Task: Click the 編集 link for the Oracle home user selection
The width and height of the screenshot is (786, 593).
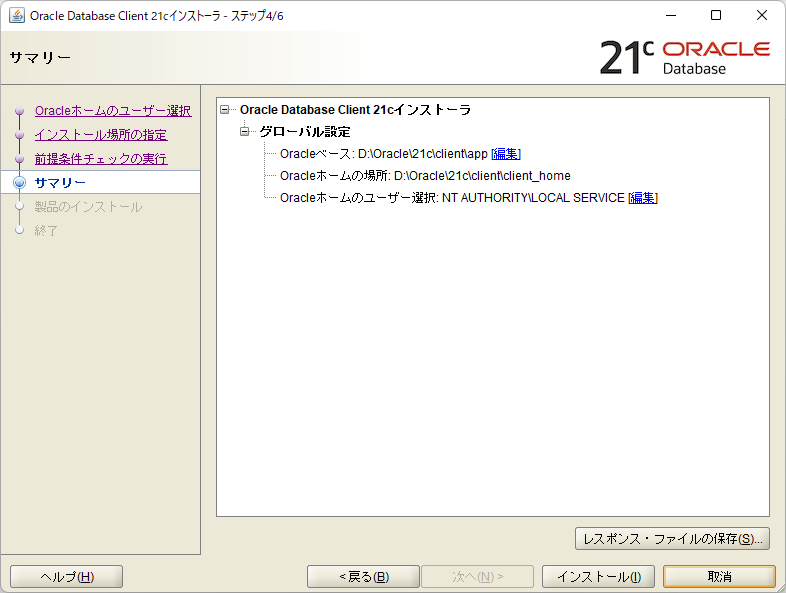Action: point(643,198)
